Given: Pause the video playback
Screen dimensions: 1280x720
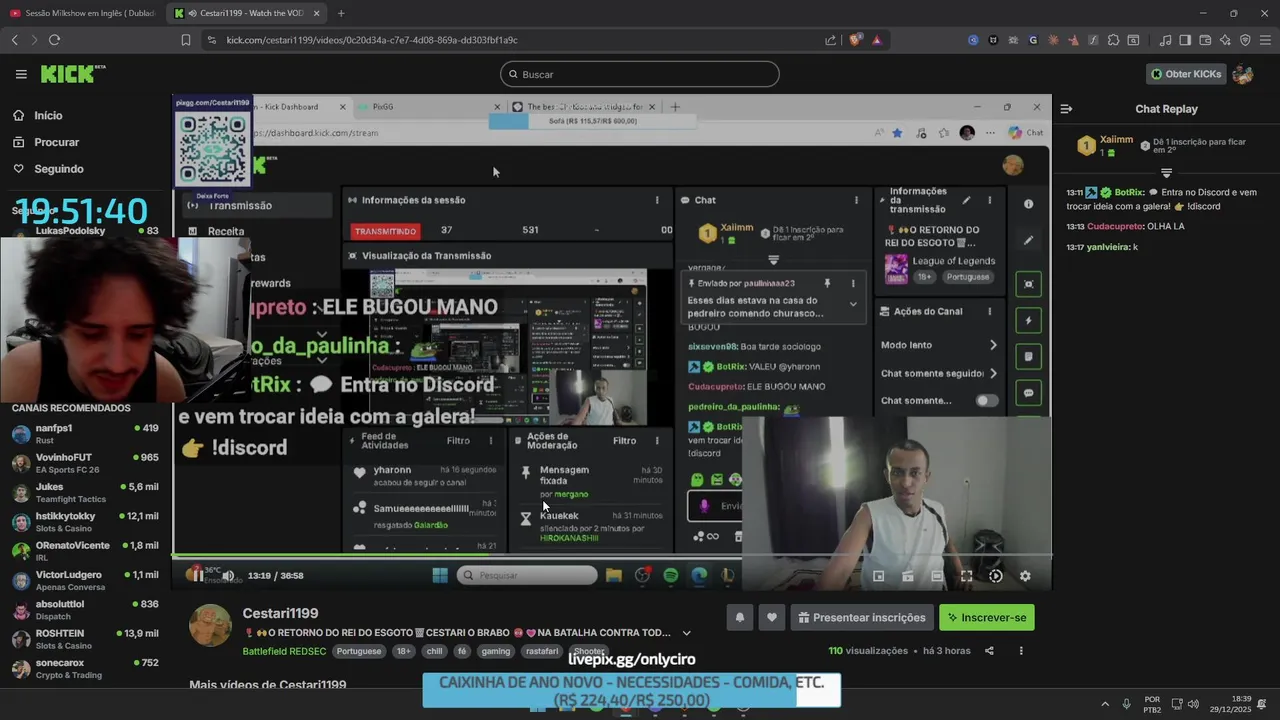Looking at the screenshot, I should tap(198, 575).
